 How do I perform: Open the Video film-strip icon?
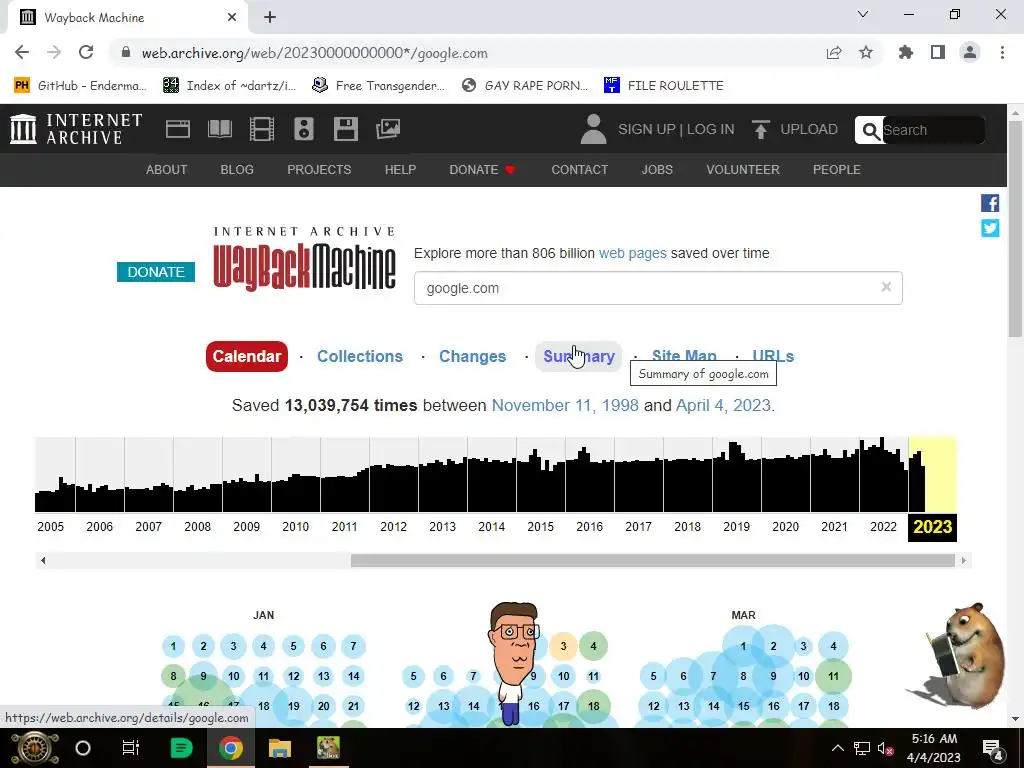(x=262, y=129)
